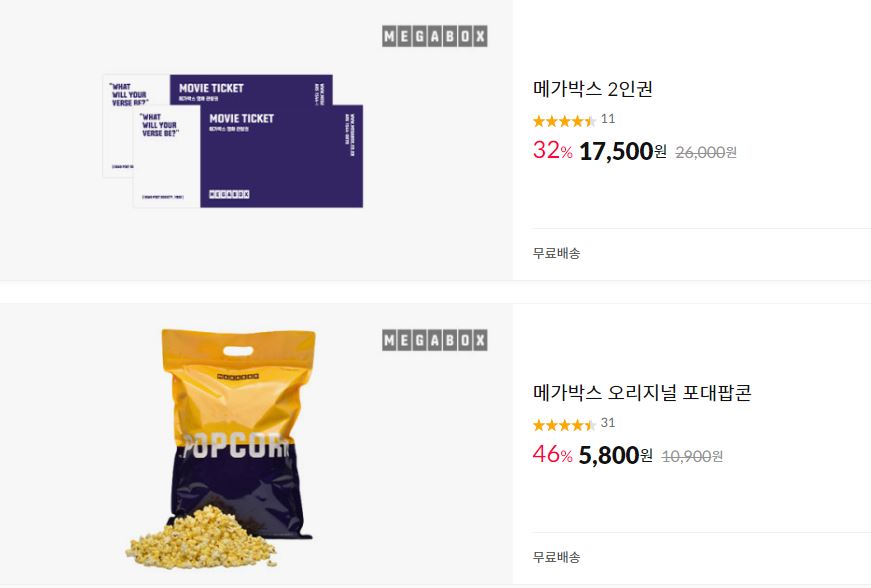
Task: Click the review count 11
Action: [x=608, y=119]
